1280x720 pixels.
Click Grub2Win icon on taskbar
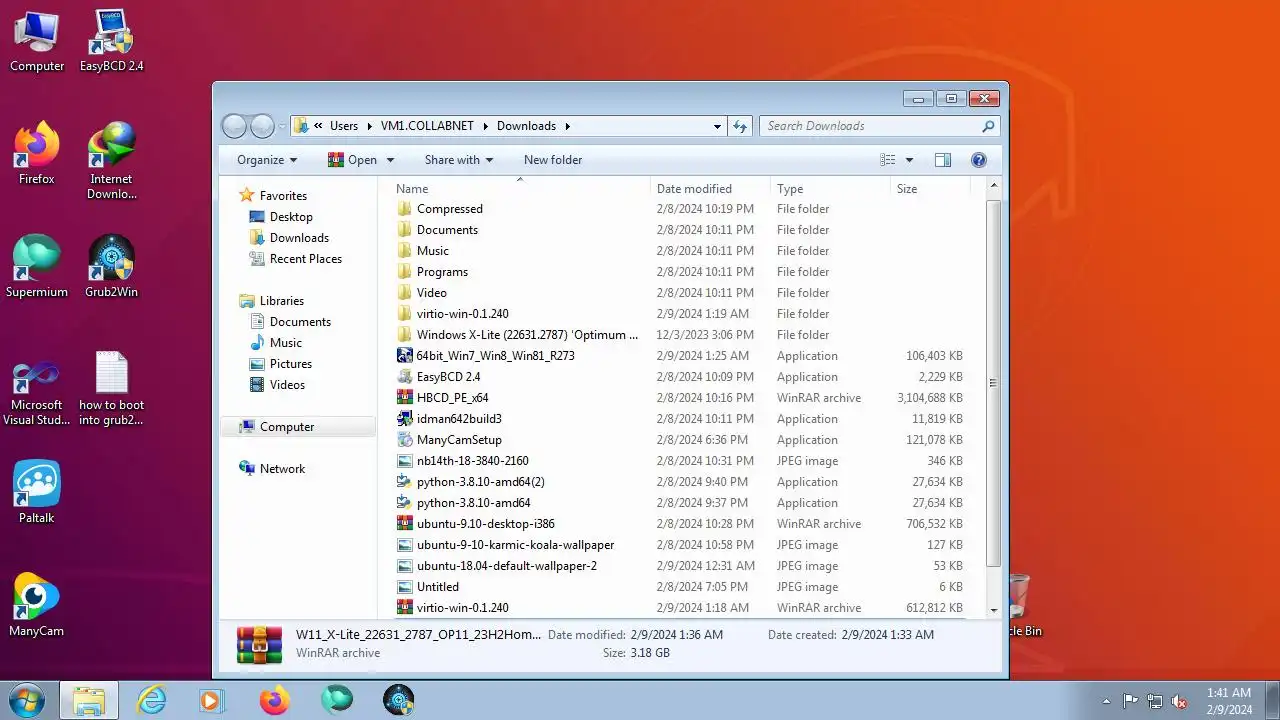click(x=399, y=700)
